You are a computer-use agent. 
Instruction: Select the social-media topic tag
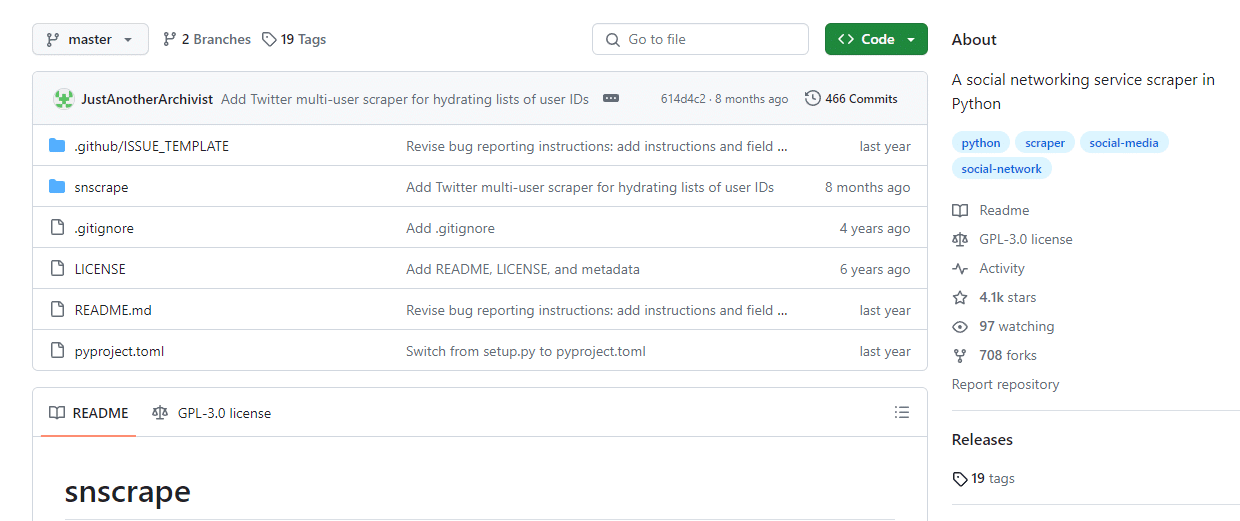pyautogui.click(x=1123, y=143)
